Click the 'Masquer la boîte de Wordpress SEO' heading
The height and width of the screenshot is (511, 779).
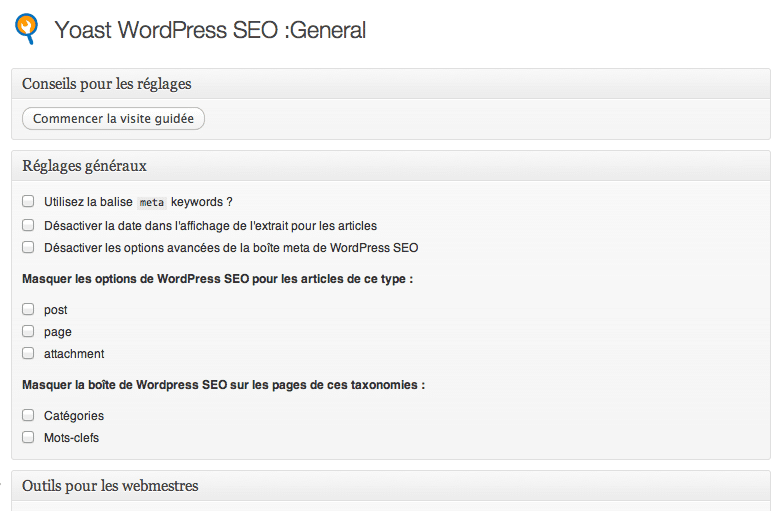click(x=224, y=385)
